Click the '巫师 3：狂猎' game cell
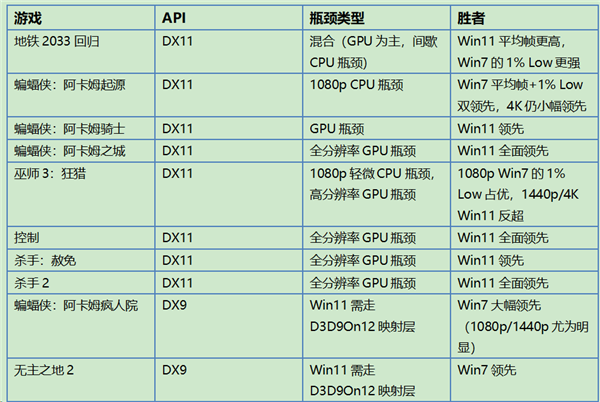 tap(81, 194)
